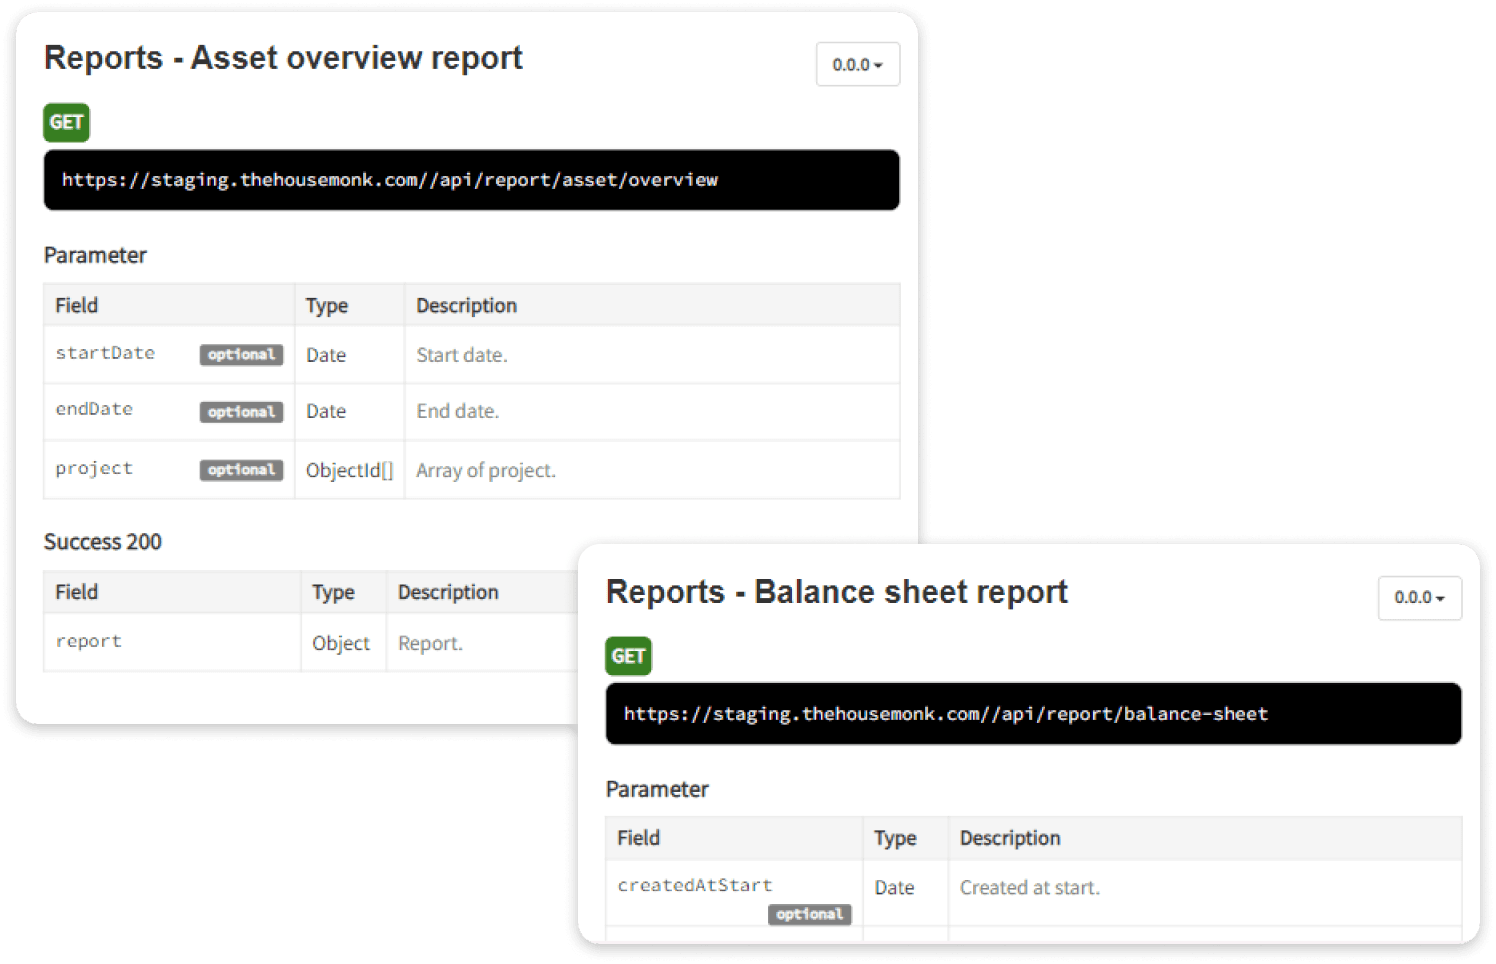Click the Success 200 section heading
This screenshot has width=1496, height=964.
[103, 542]
